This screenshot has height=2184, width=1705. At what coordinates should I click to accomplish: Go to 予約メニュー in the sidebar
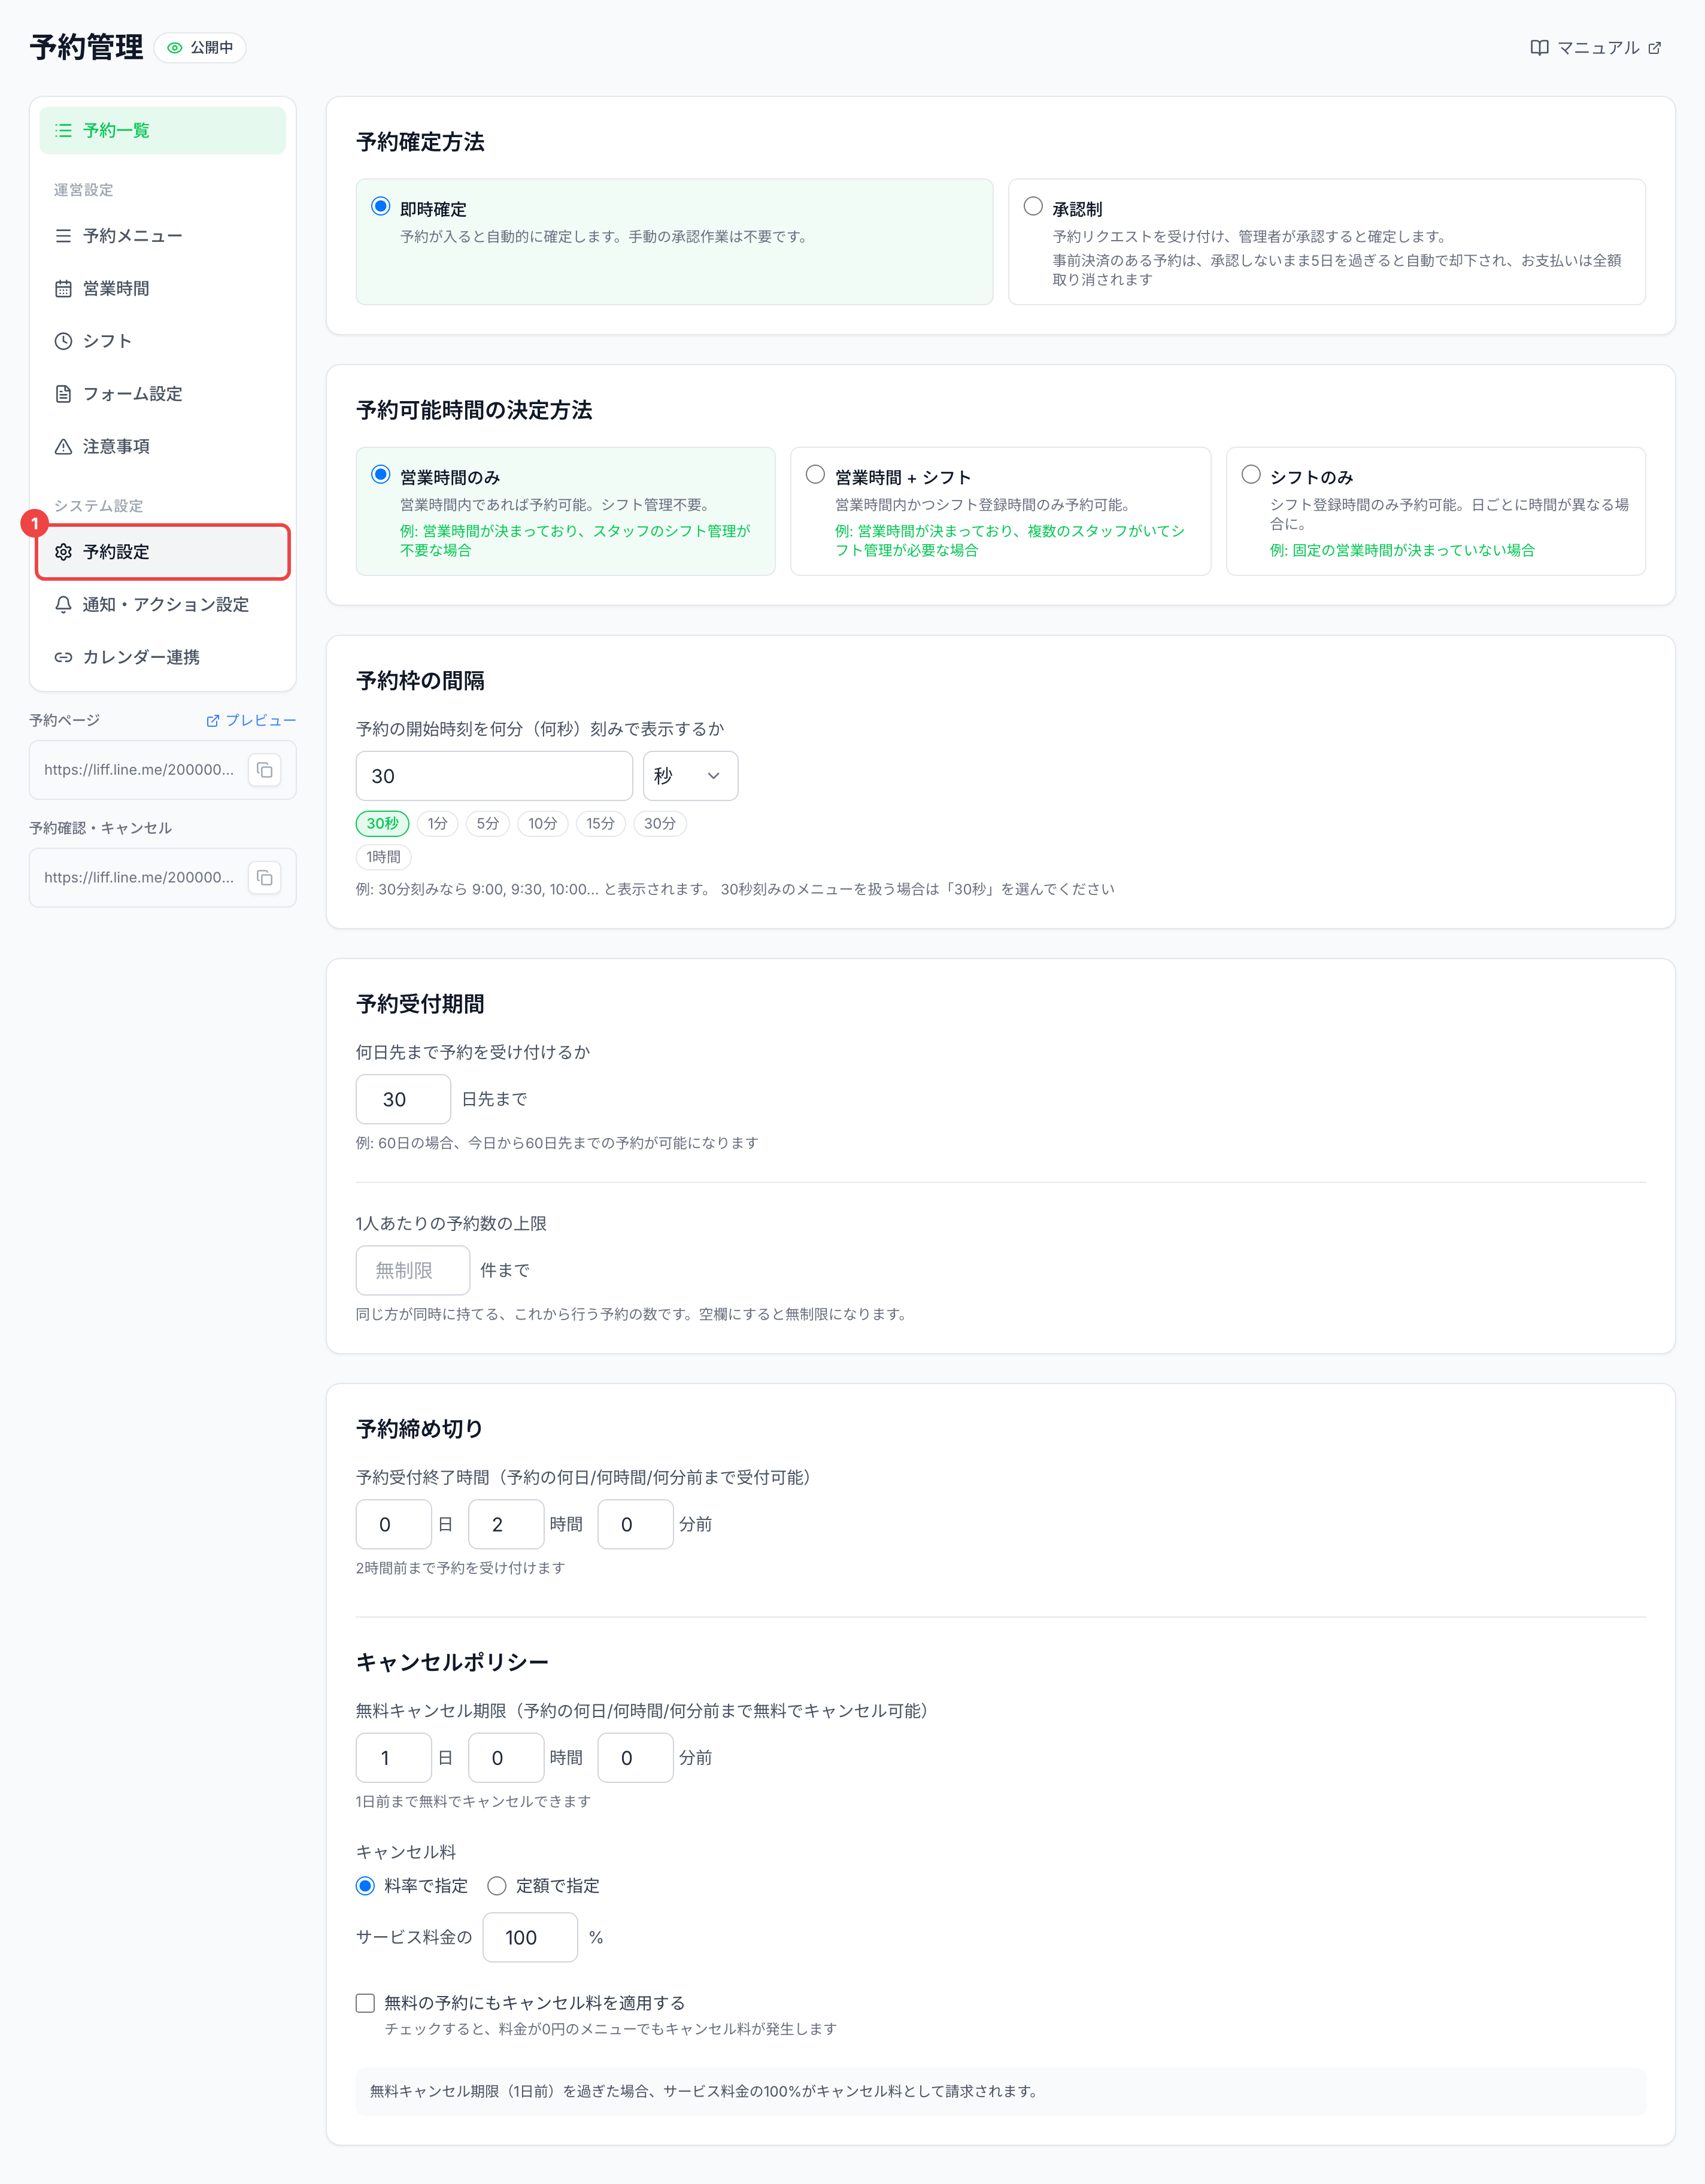coord(162,236)
